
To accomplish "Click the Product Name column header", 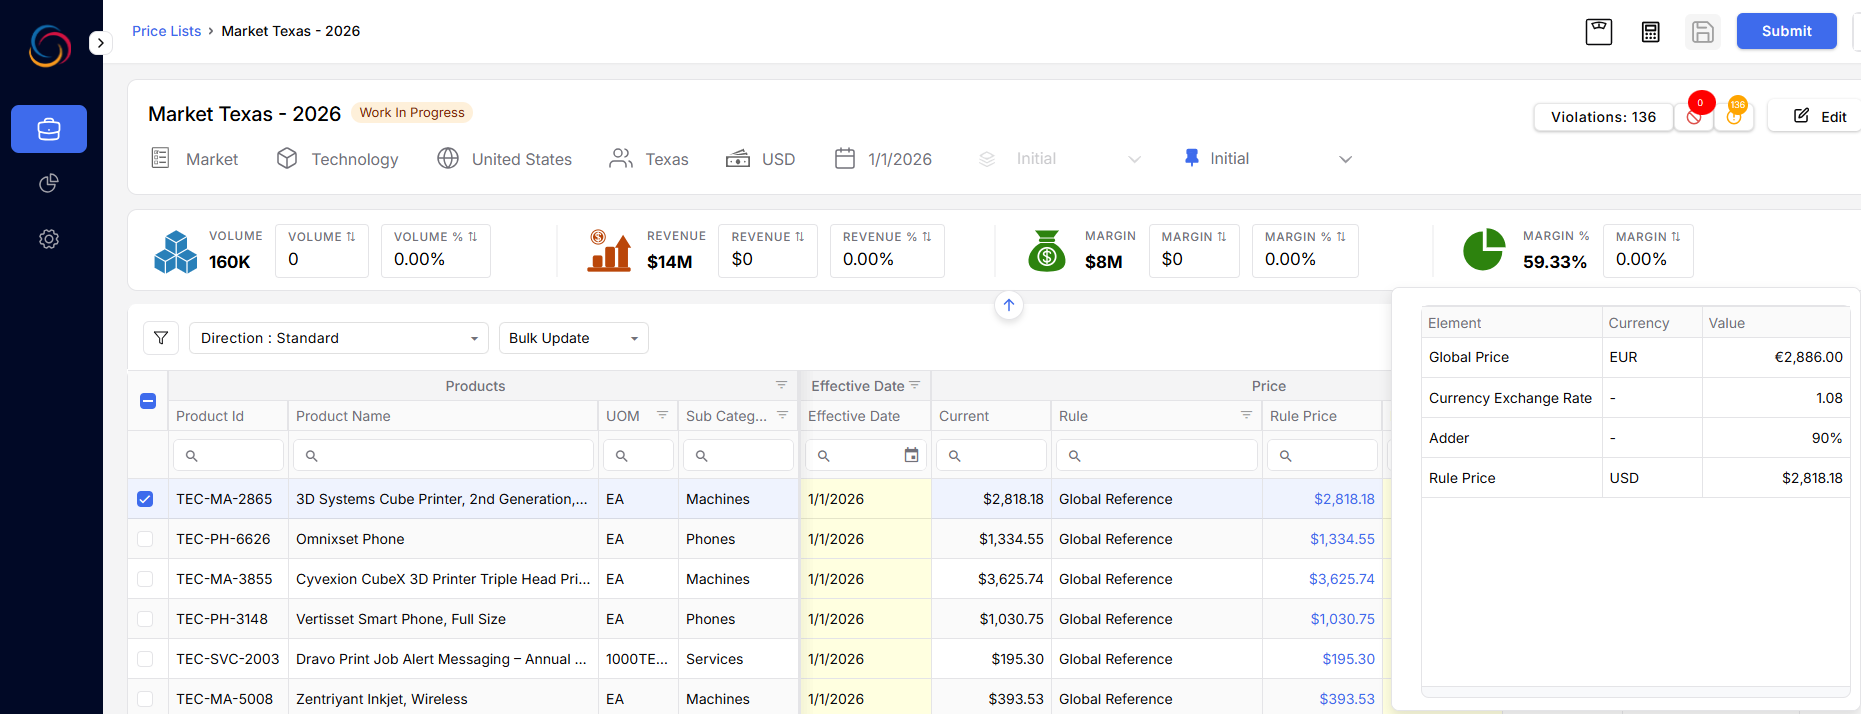I will point(443,416).
